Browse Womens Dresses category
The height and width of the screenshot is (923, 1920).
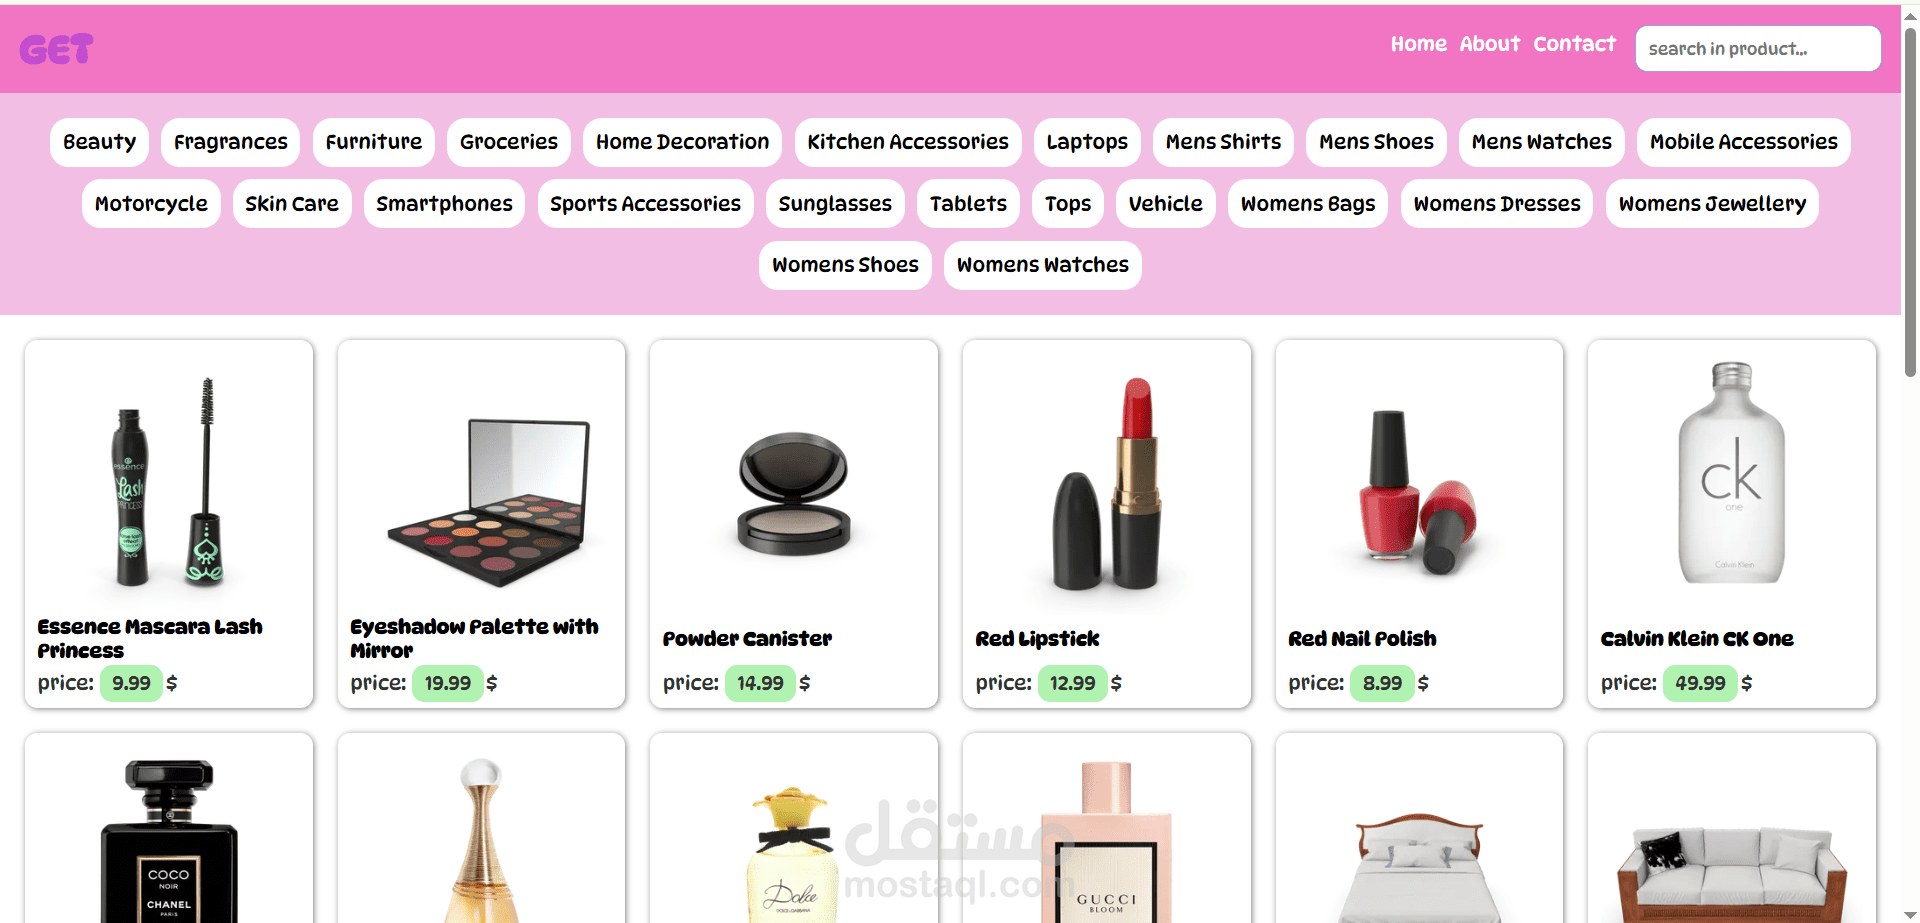pyautogui.click(x=1497, y=204)
